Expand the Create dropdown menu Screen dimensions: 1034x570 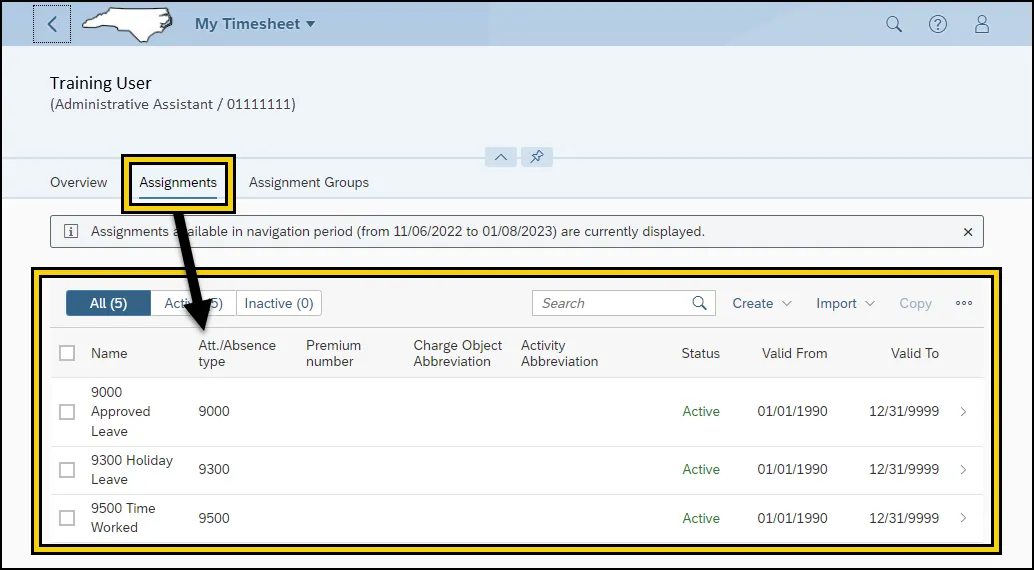tap(762, 303)
